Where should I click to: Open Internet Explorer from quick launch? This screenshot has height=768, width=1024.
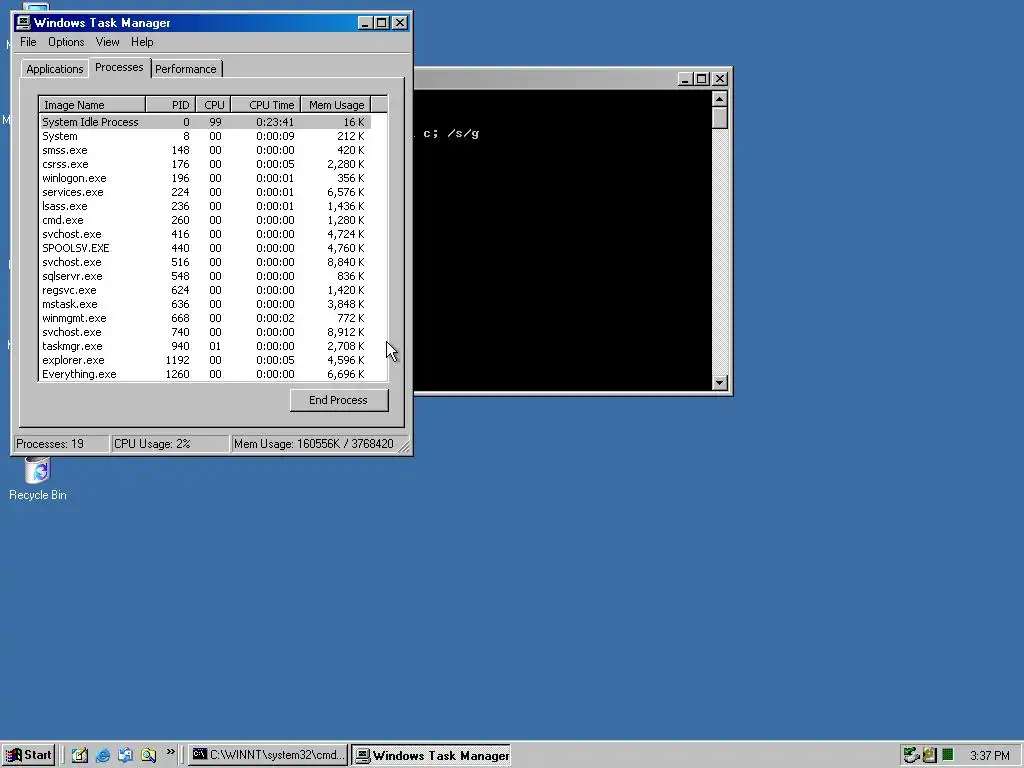coord(103,755)
